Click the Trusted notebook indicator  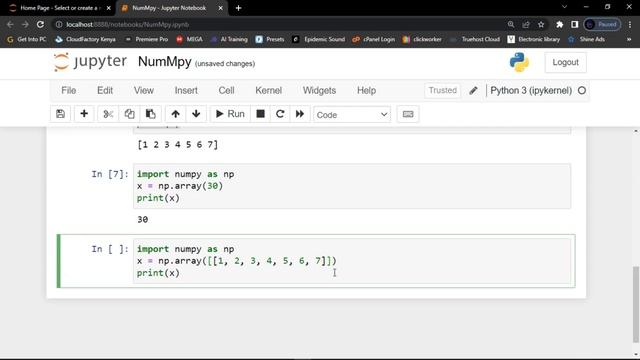[442, 90]
